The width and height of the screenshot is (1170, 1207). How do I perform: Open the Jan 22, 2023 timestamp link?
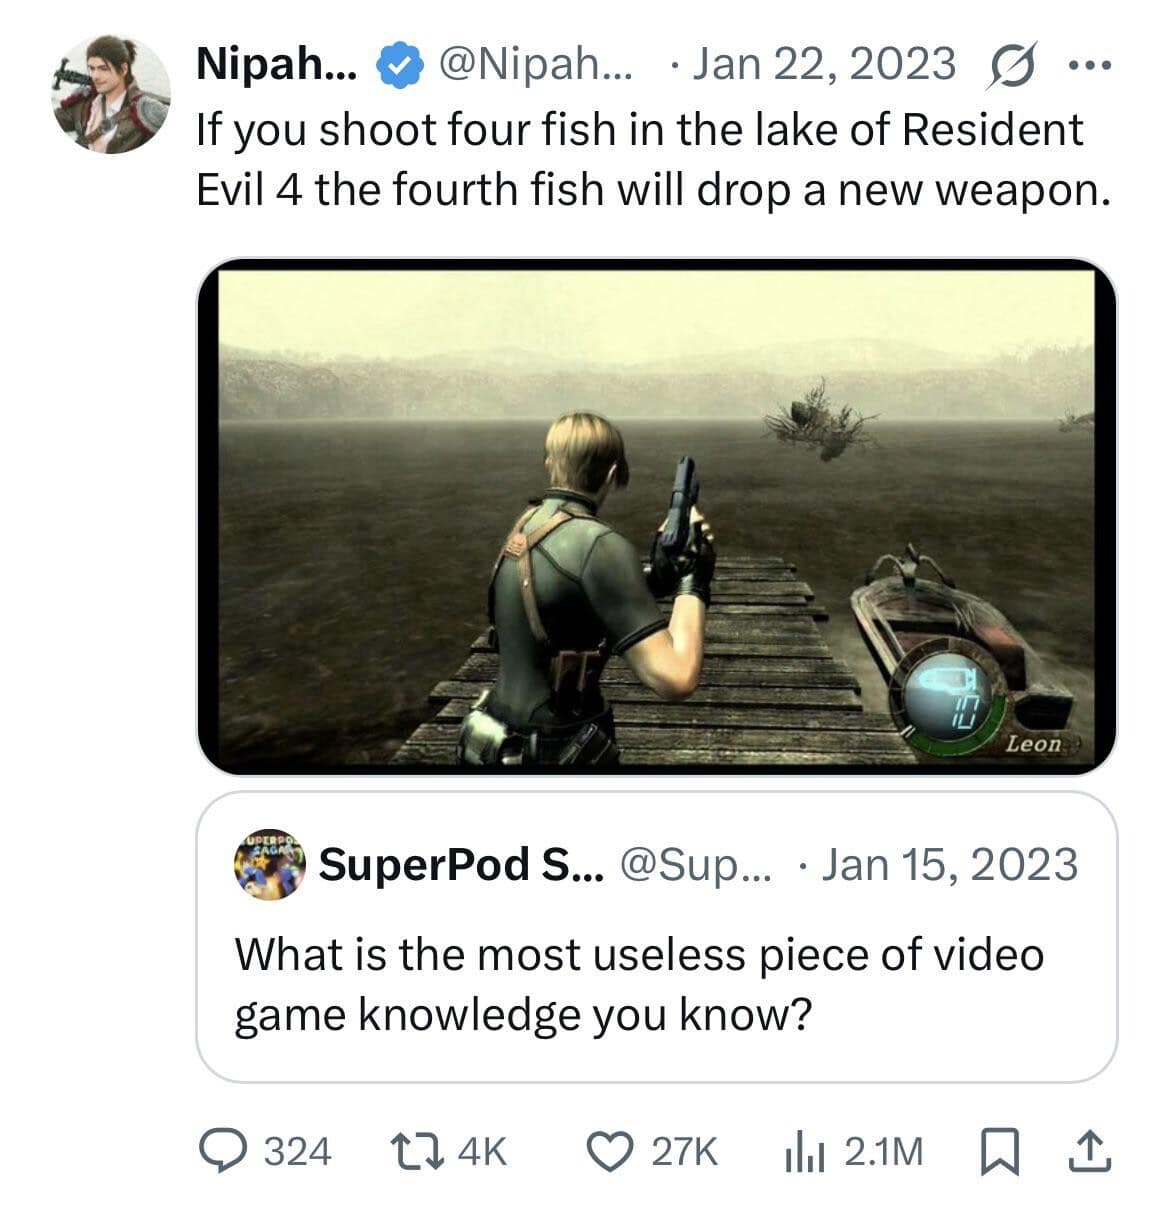coord(822,65)
